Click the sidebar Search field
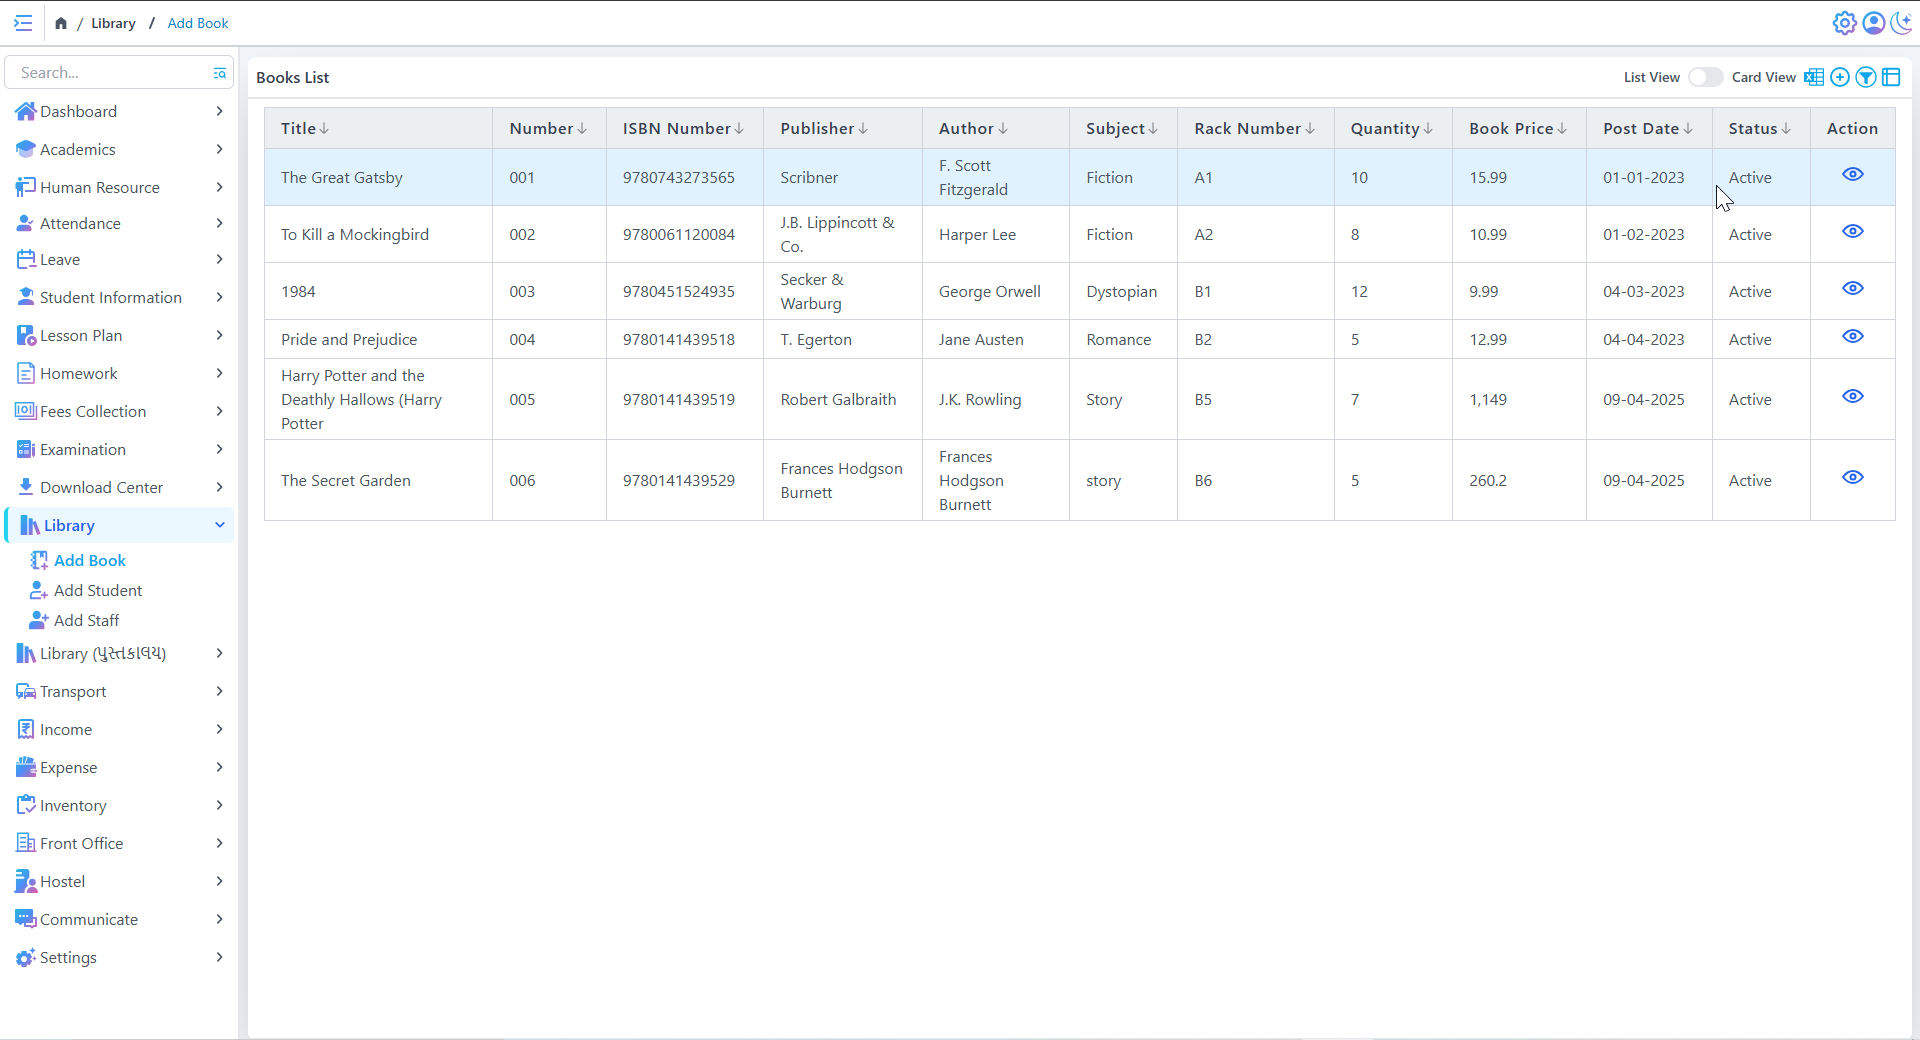The height and width of the screenshot is (1040, 1920). [x=110, y=73]
